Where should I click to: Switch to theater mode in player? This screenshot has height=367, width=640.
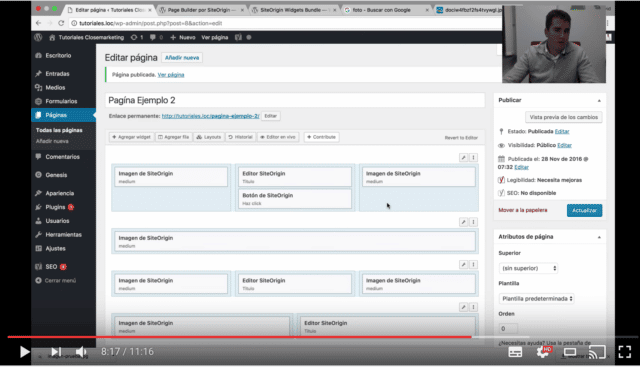coord(570,352)
